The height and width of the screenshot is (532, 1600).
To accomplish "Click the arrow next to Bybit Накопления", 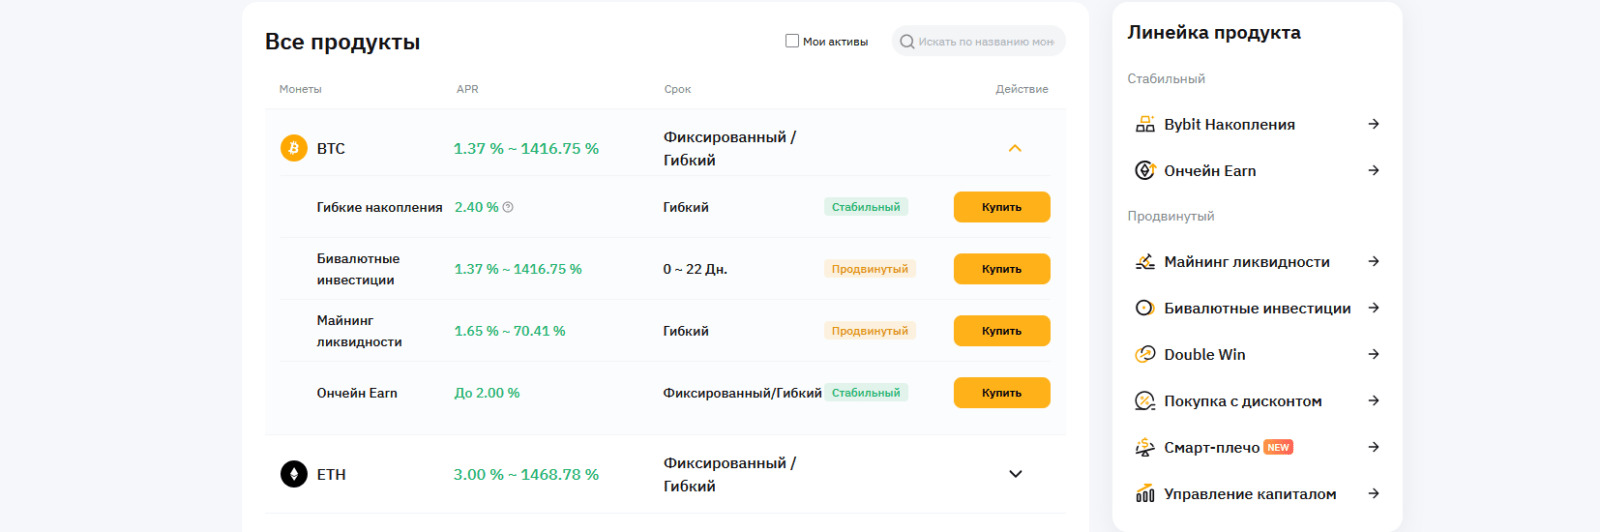I will (x=1374, y=124).
